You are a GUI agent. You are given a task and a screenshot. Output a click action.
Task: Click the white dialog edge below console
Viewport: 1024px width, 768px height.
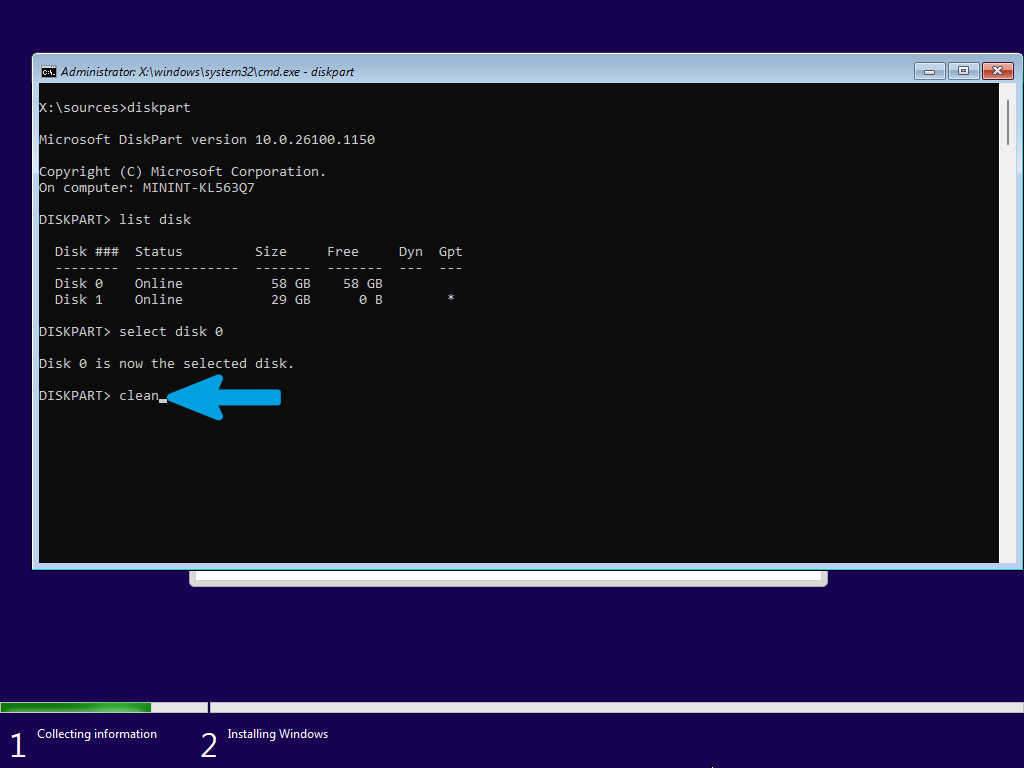coord(508,578)
